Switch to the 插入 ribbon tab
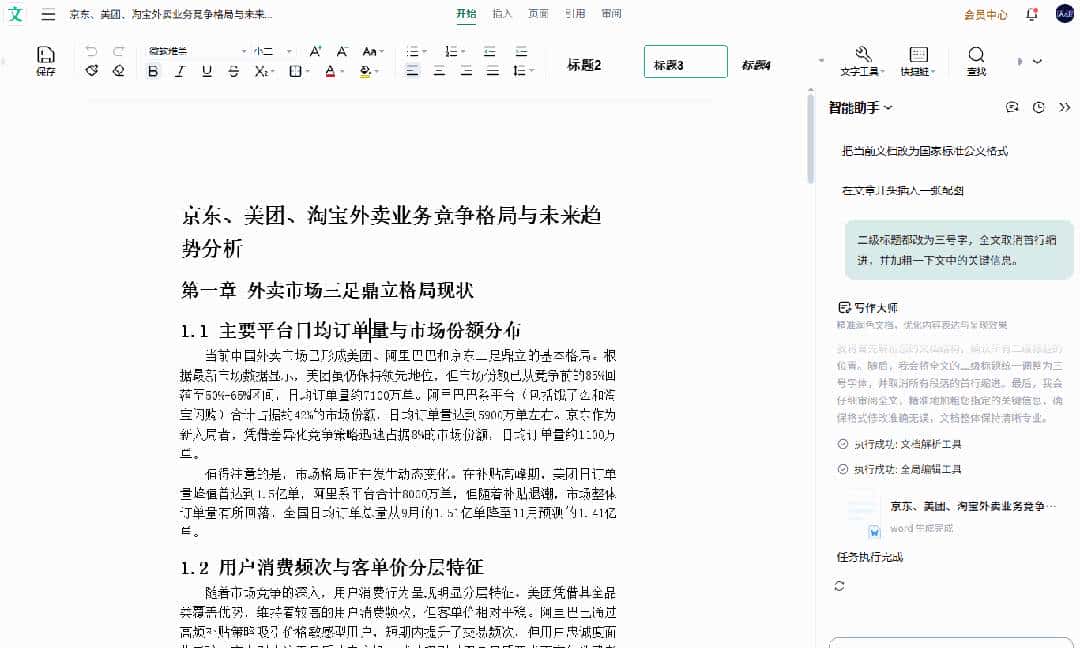The image size is (1080, 648). click(501, 14)
